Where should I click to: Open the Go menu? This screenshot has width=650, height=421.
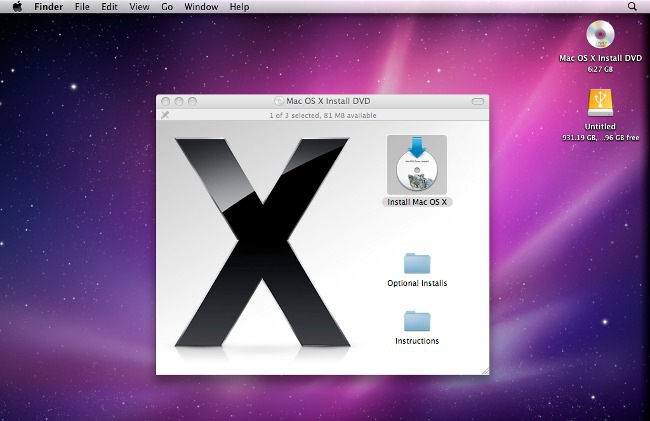167,7
